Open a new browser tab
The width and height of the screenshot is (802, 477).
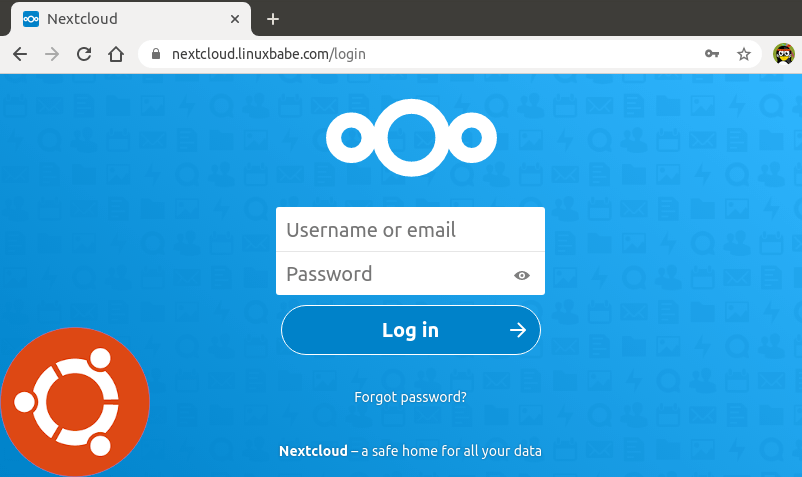pyautogui.click(x=273, y=19)
